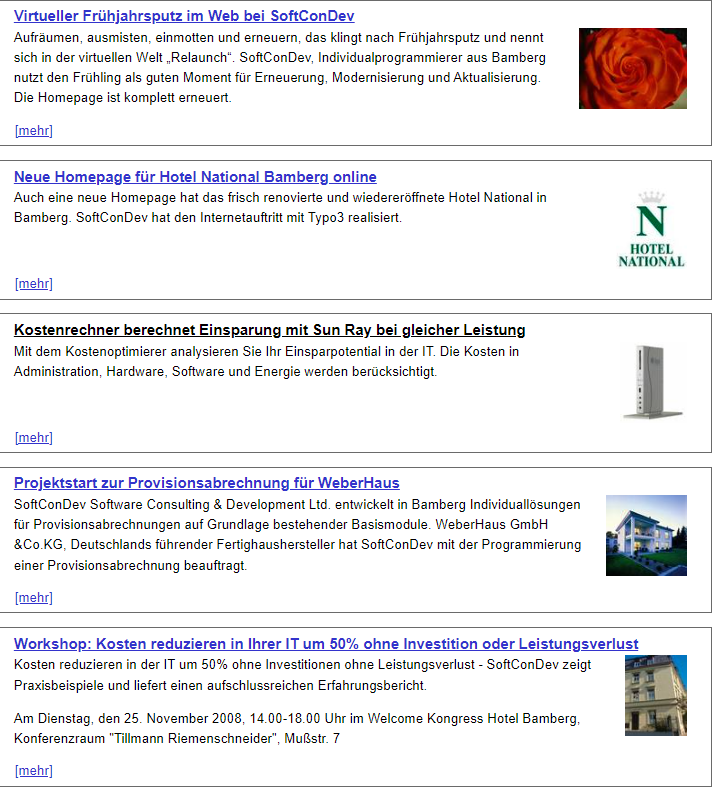The height and width of the screenshot is (787, 712).
Task: Click the WeberHaus house photo
Action: (646, 536)
